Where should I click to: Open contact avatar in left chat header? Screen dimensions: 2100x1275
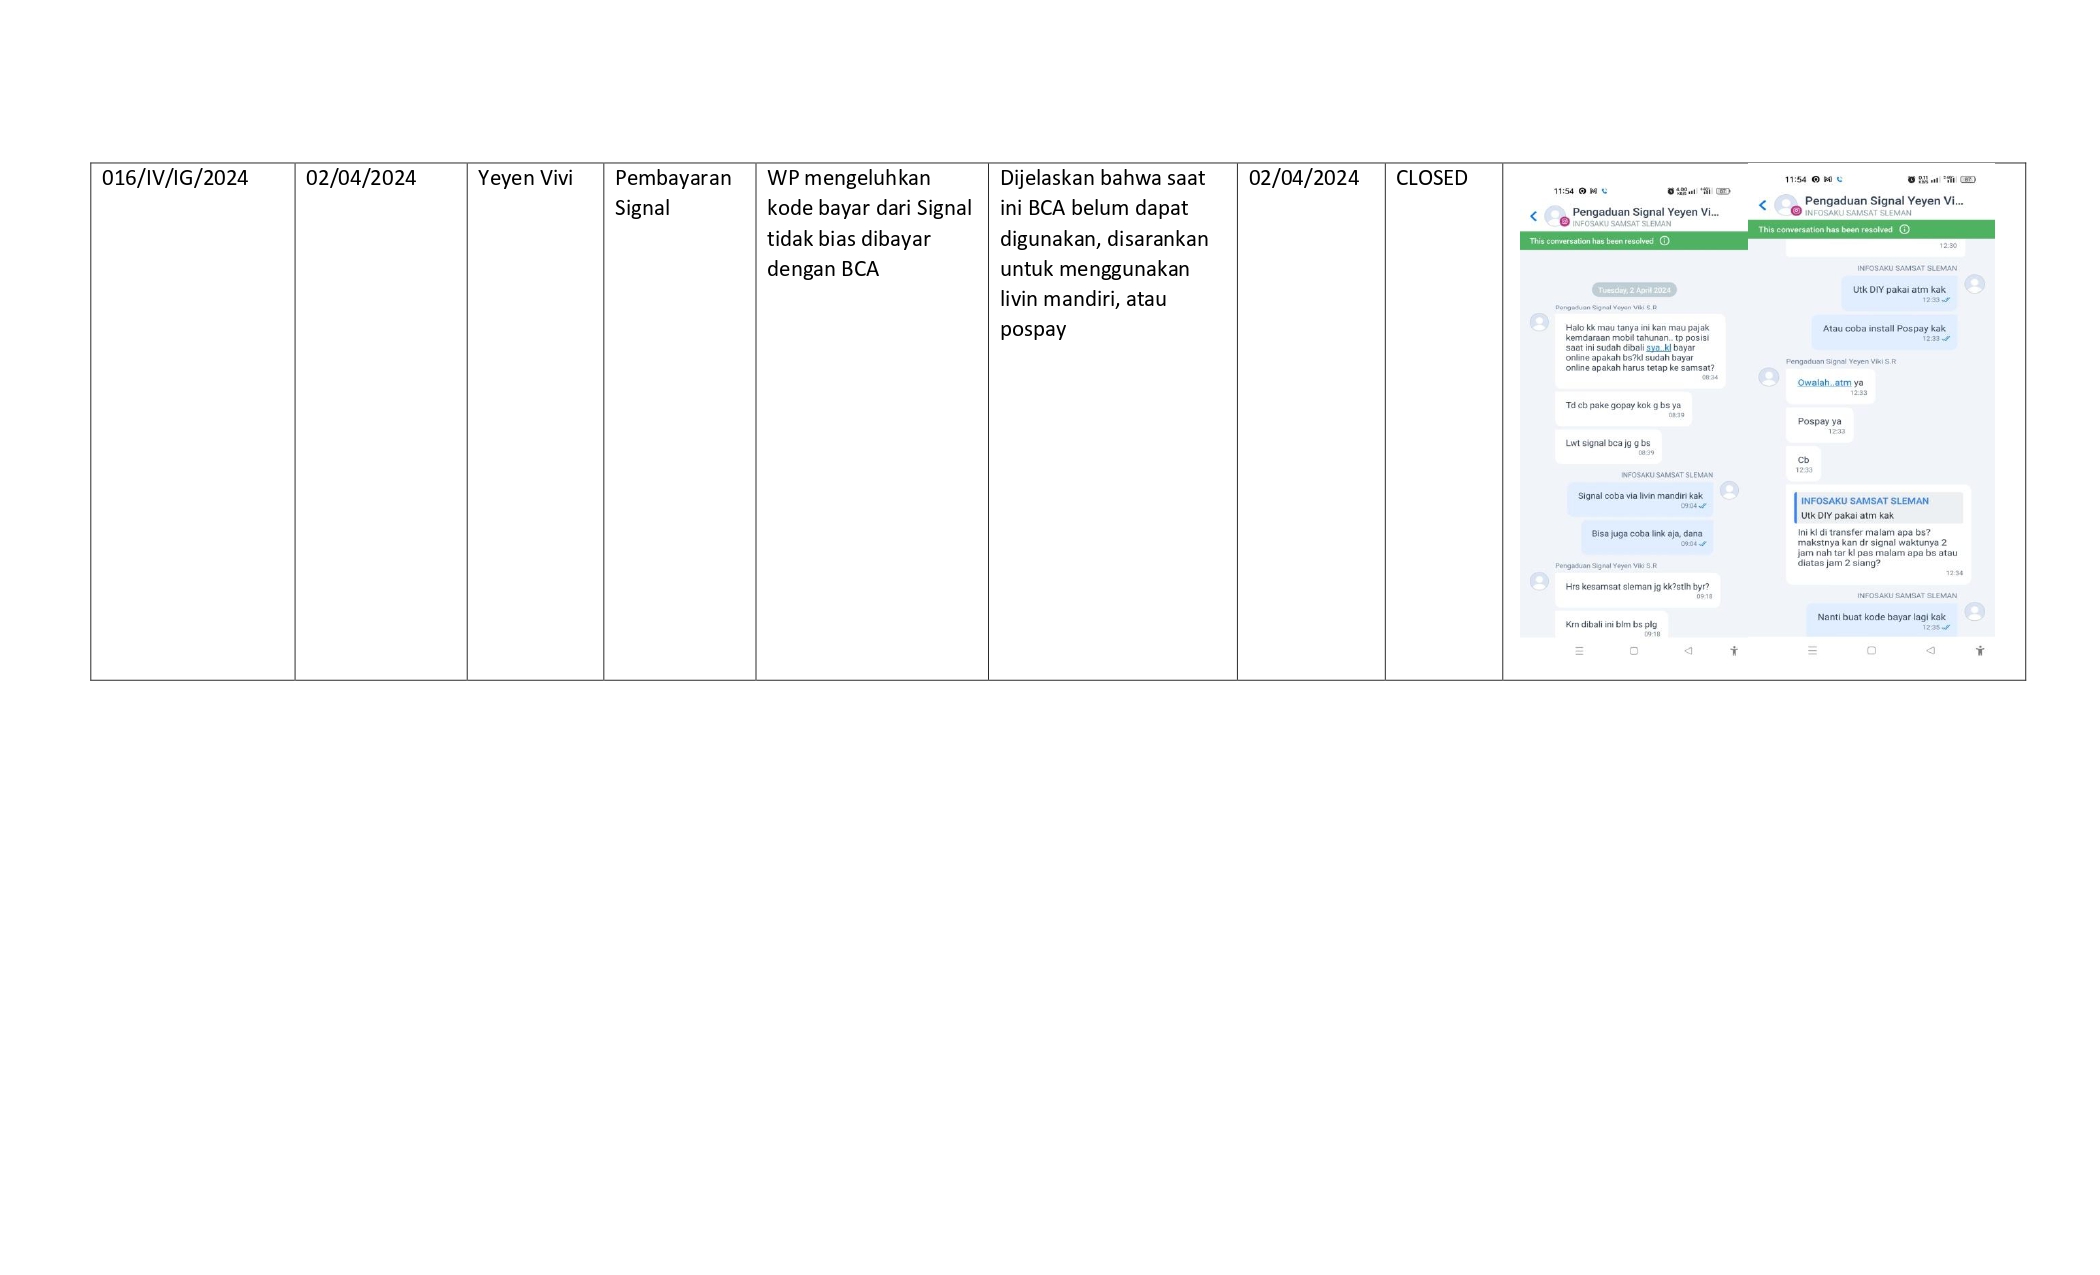[x=1555, y=215]
